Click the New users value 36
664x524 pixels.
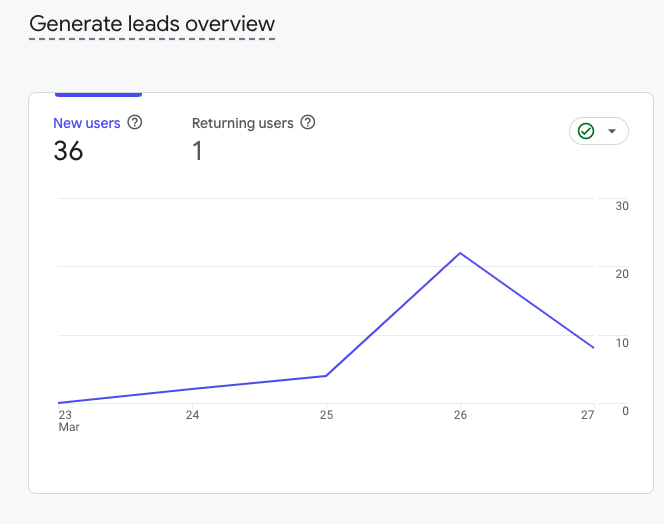pos(68,151)
